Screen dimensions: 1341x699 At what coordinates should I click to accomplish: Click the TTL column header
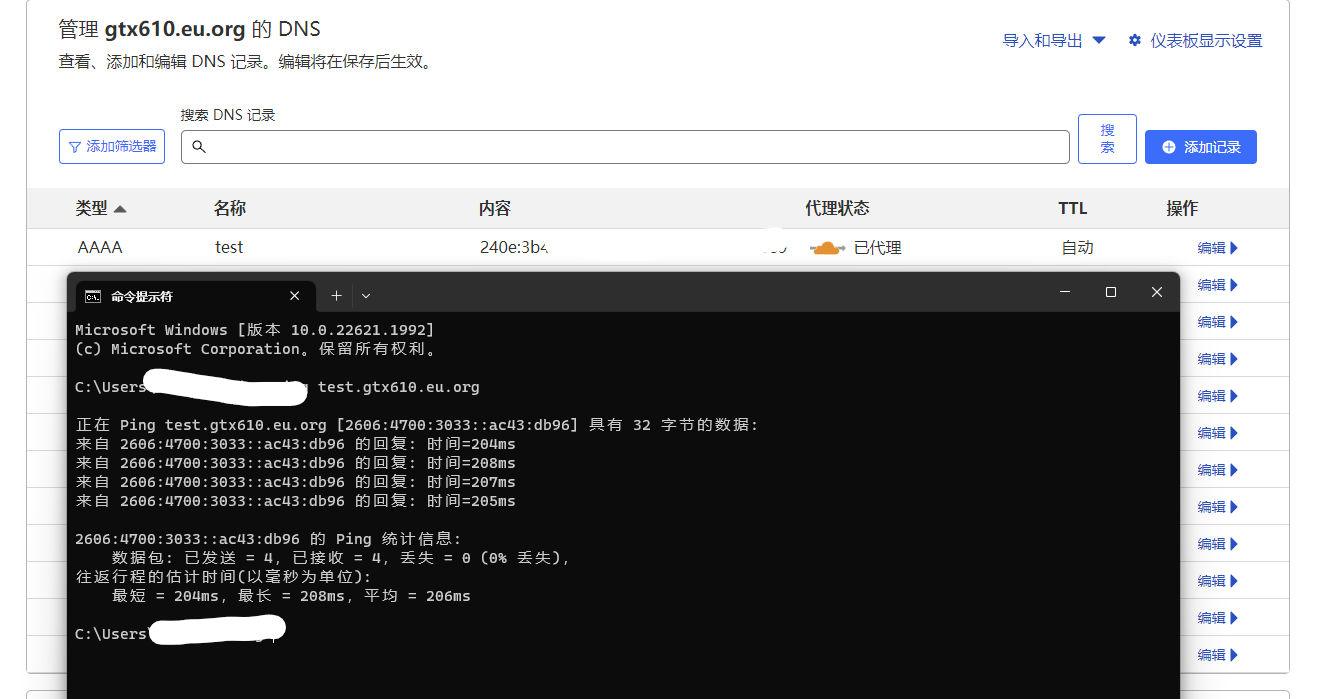pyautogui.click(x=1072, y=208)
